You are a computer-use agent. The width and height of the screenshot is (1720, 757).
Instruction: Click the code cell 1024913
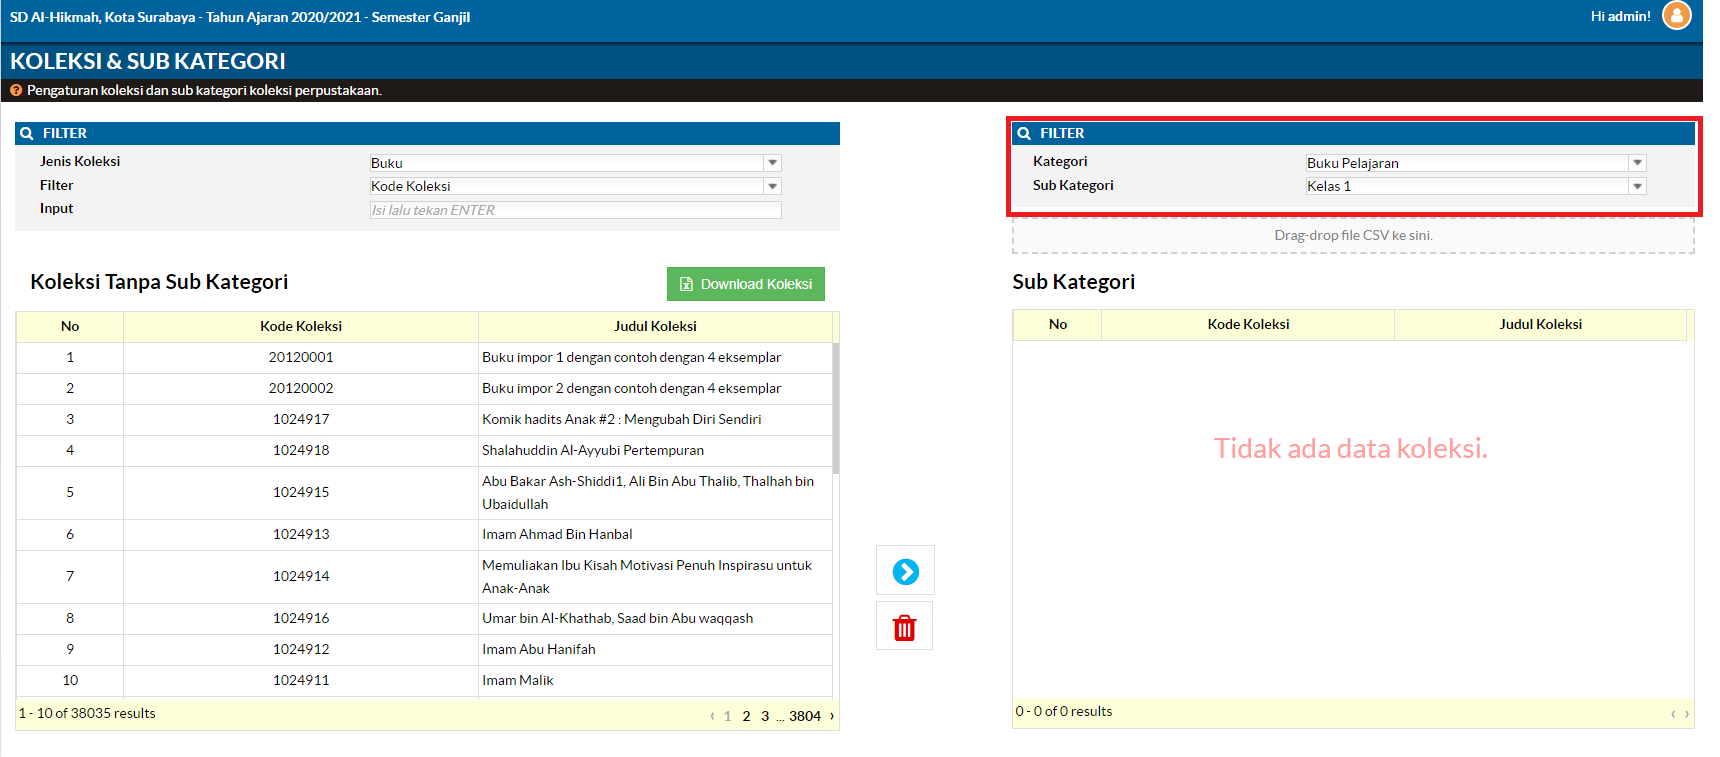tap(301, 535)
